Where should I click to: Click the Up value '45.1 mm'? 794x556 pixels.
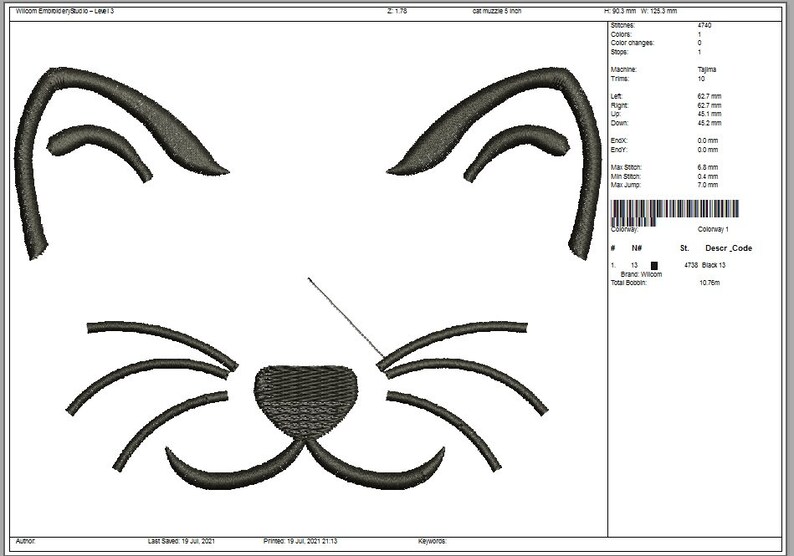coord(709,114)
